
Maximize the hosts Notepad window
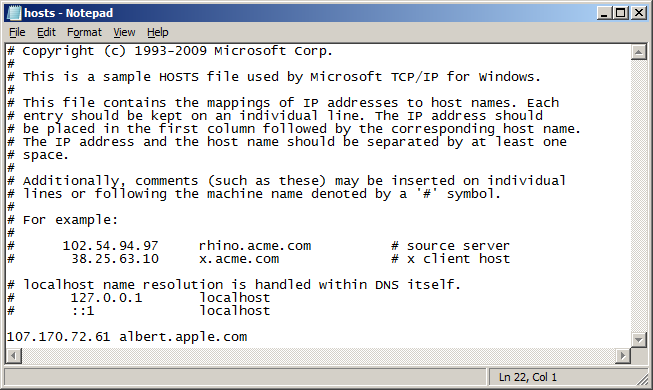pyautogui.click(x=621, y=13)
